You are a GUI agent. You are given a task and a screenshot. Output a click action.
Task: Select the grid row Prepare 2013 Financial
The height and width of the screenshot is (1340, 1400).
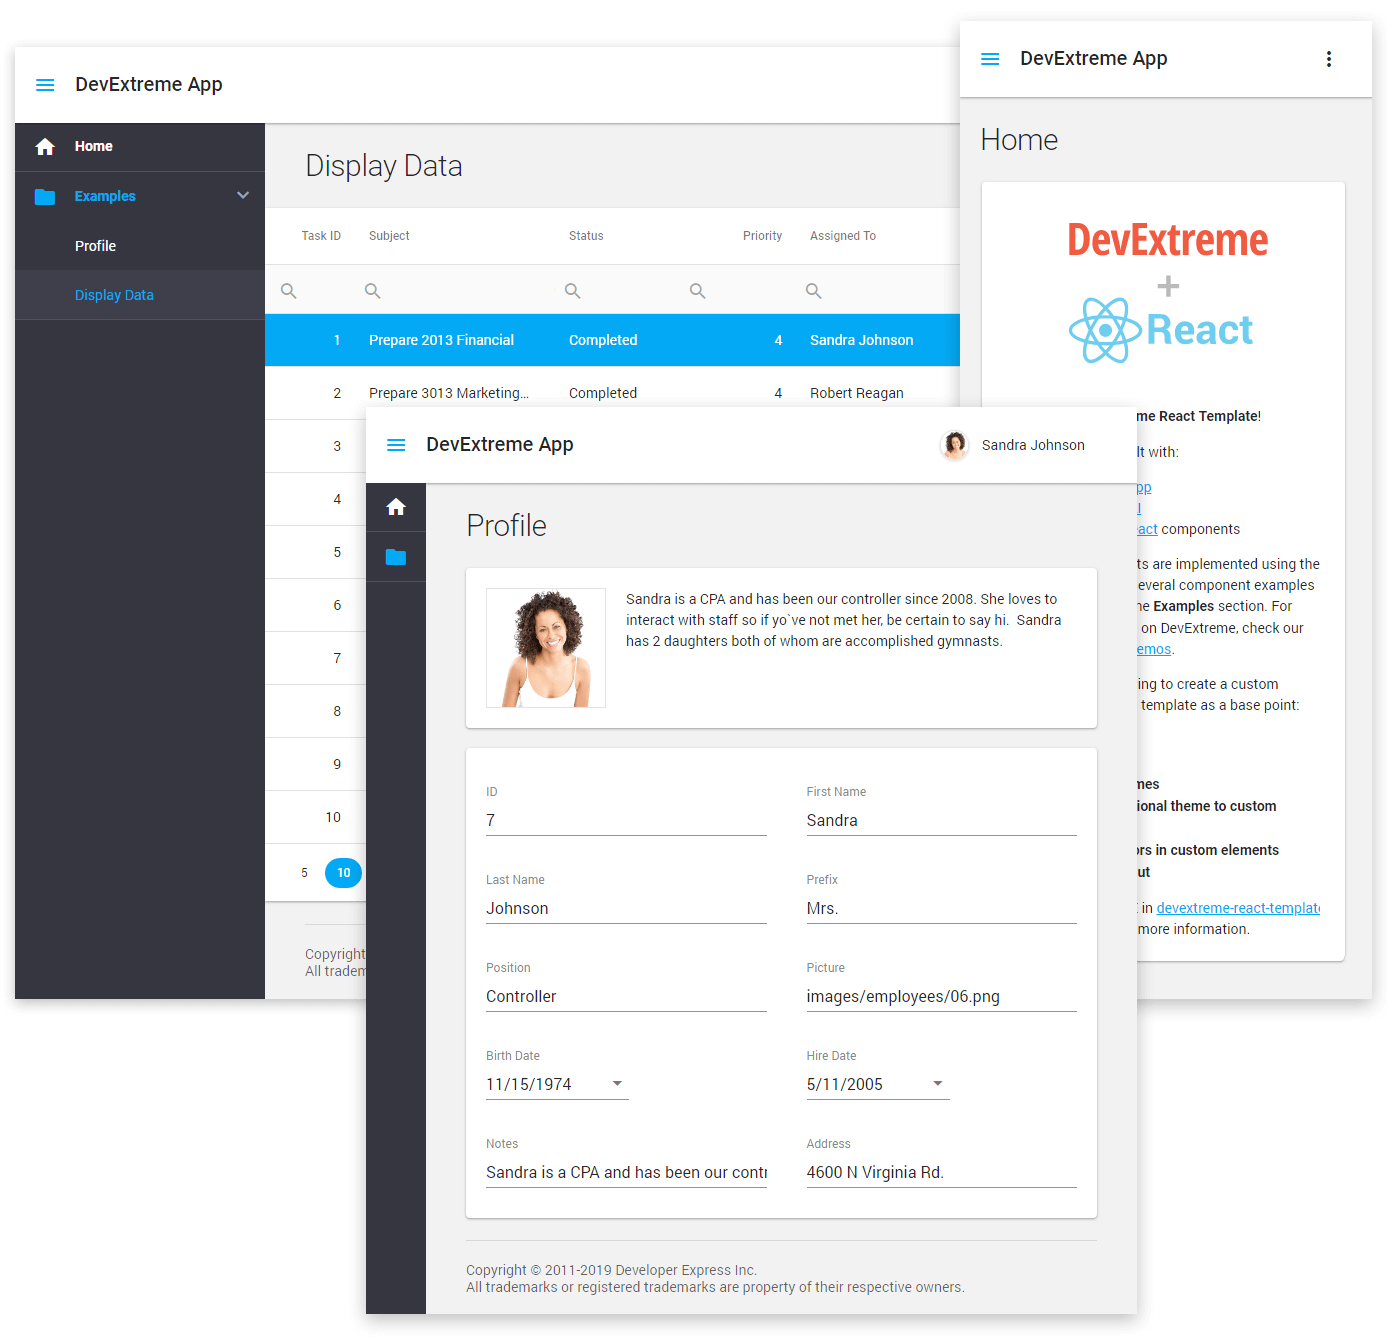coord(441,340)
